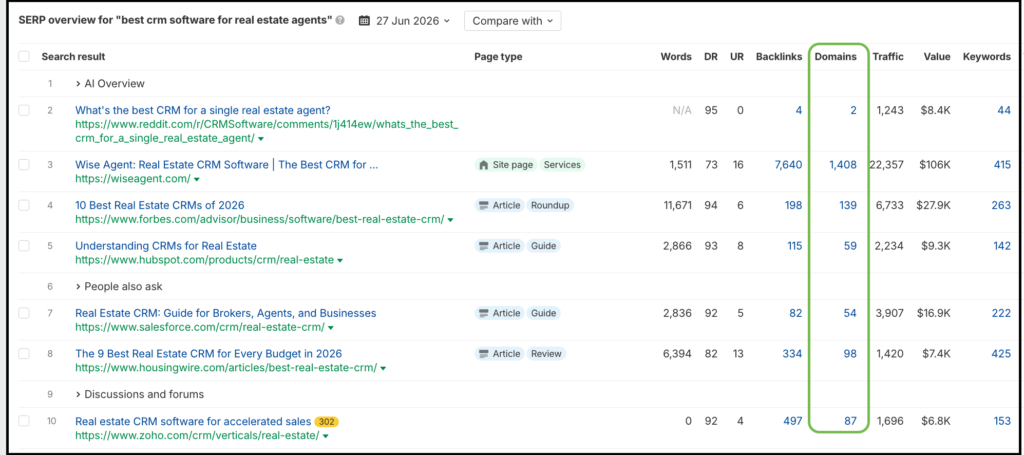Open the dropdown arrow after the Zoho URL

(x=325, y=435)
